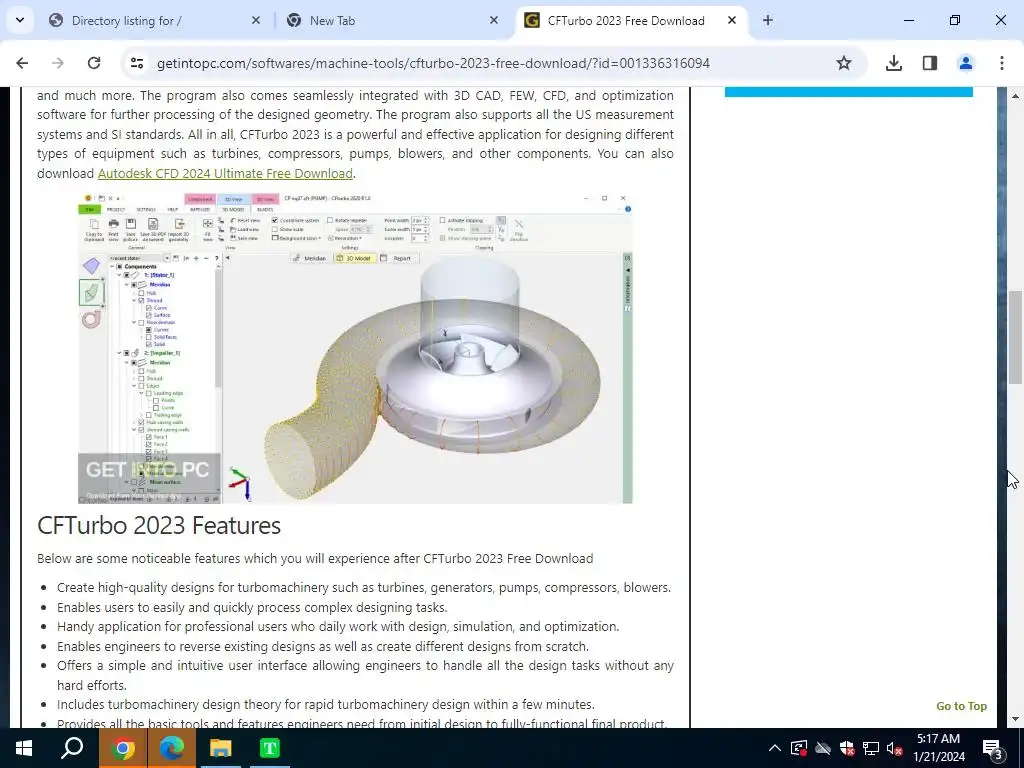Click the bullet starting 'Handy application for professional users'
The image size is (1024, 768).
pos(338,626)
